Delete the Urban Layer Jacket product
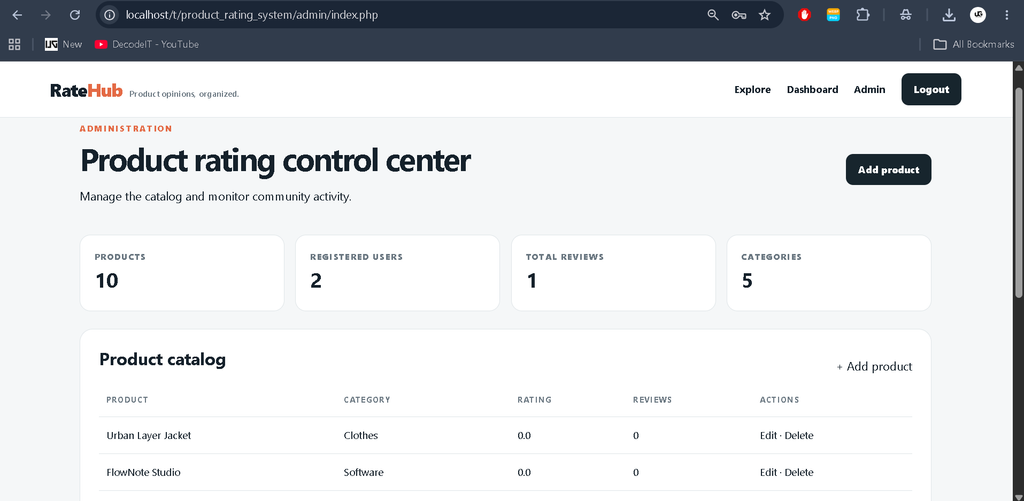This screenshot has height=501, width=1024. 799,436
